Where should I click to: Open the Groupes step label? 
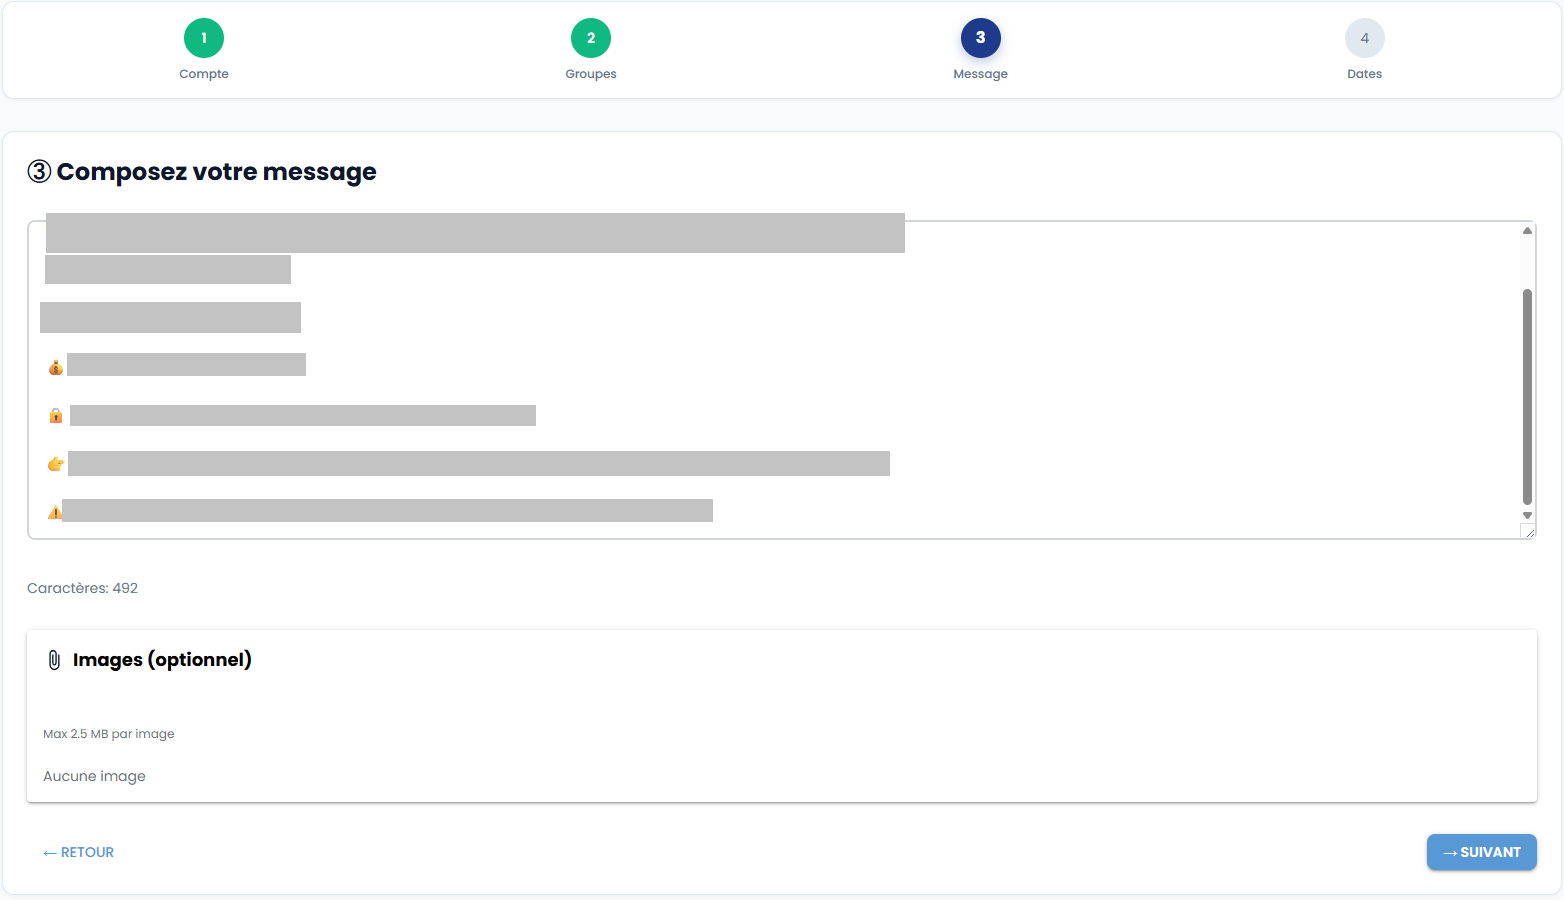(591, 74)
